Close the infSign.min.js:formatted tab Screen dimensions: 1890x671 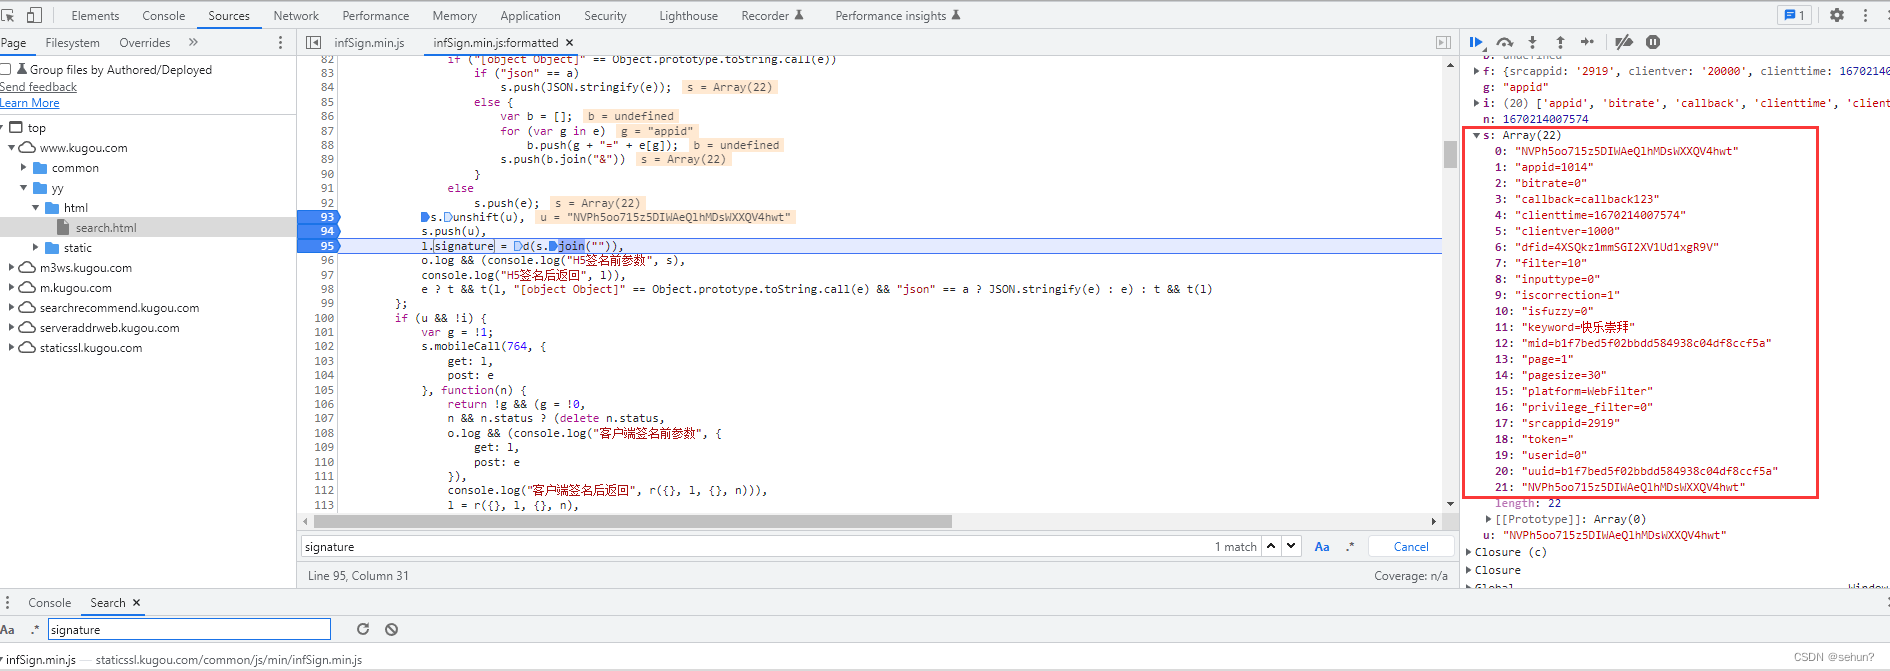pyautogui.click(x=569, y=43)
